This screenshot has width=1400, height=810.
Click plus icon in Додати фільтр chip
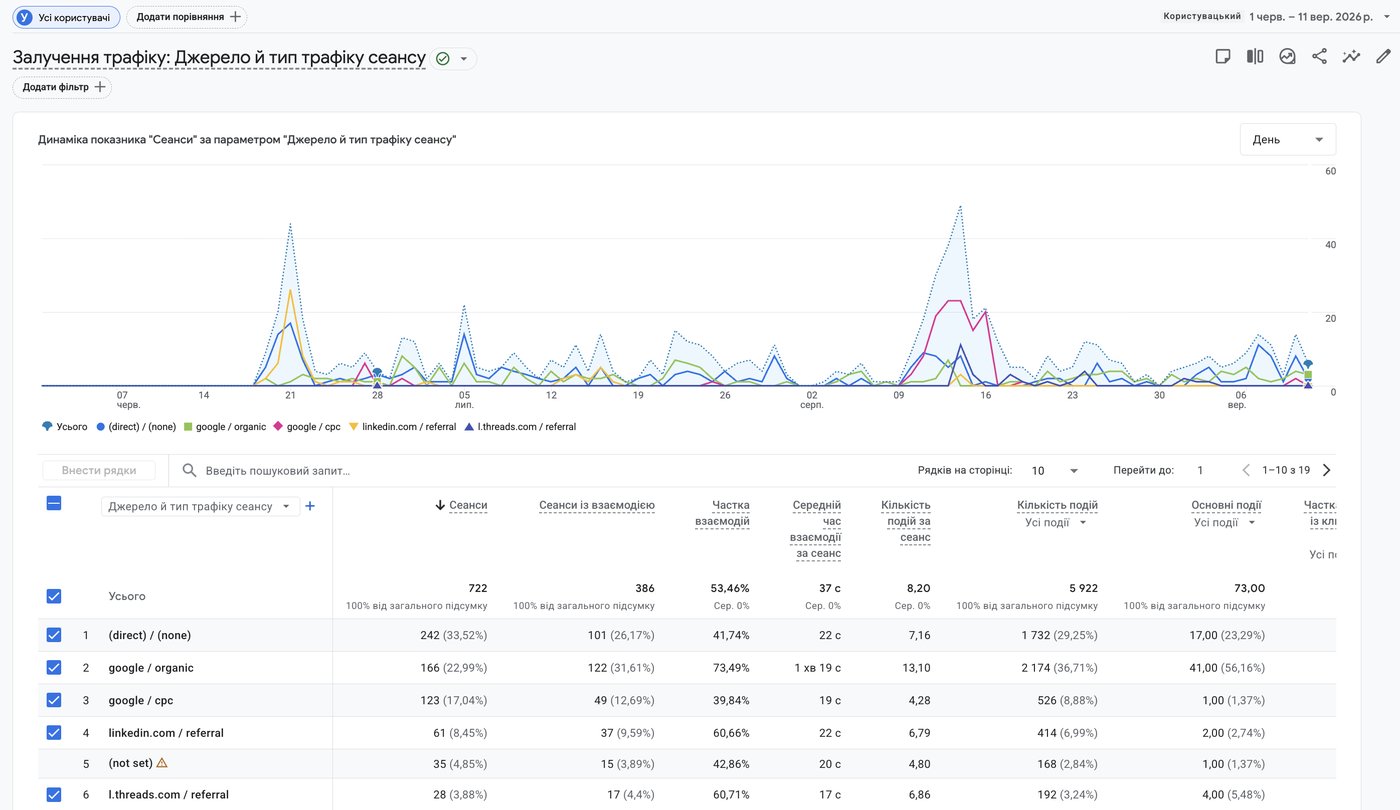[x=99, y=87]
